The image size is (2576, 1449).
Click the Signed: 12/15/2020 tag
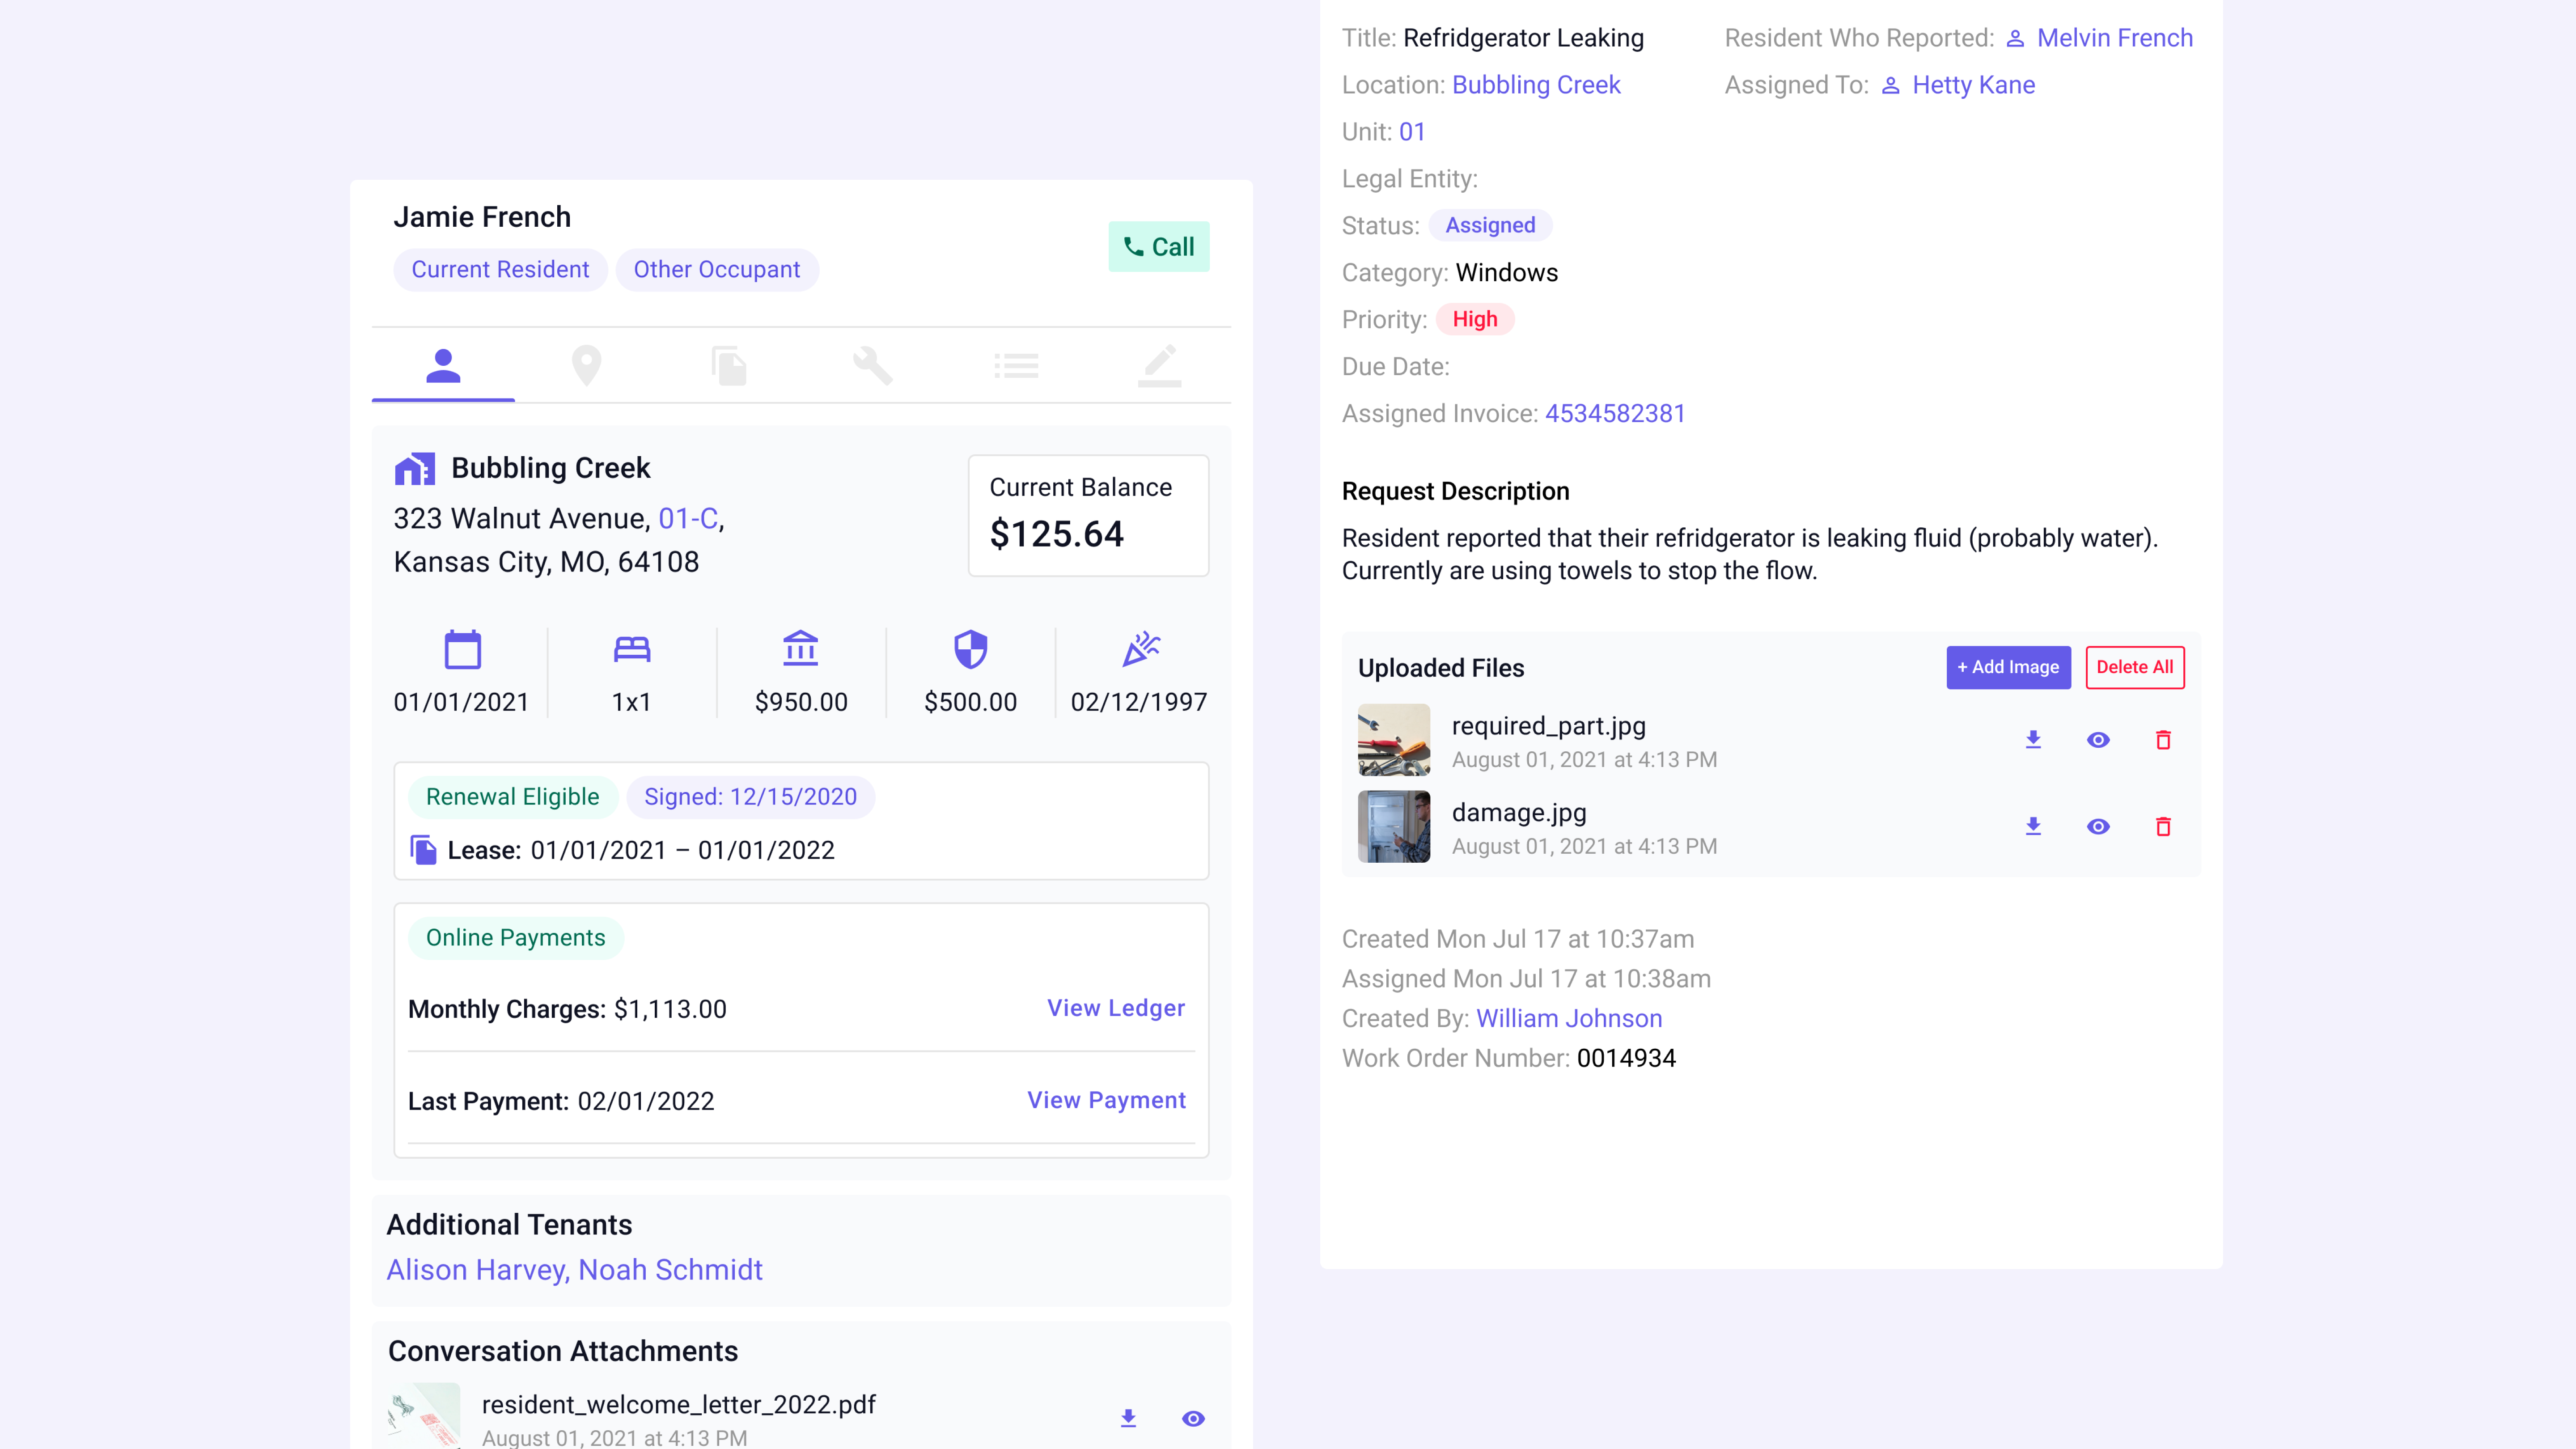click(750, 797)
